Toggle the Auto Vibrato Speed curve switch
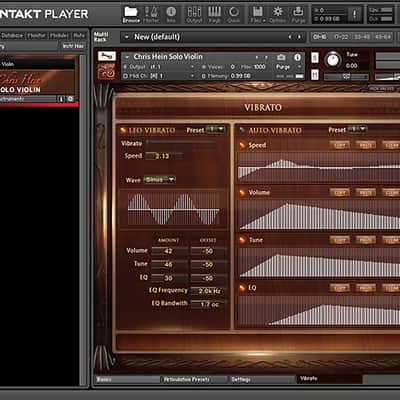Screen dimensions: 400x400 pyautogui.click(x=242, y=145)
